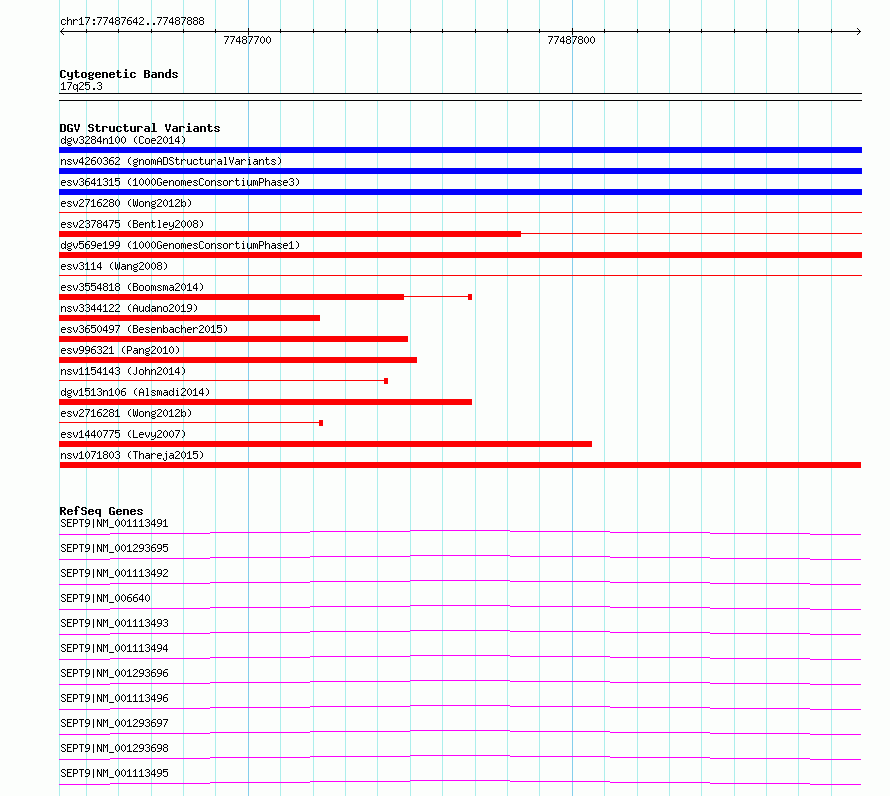The height and width of the screenshot is (796, 890).
Task: Click SEPT9|NM_001293696 transcript label
Action: pyautogui.click(x=114, y=673)
